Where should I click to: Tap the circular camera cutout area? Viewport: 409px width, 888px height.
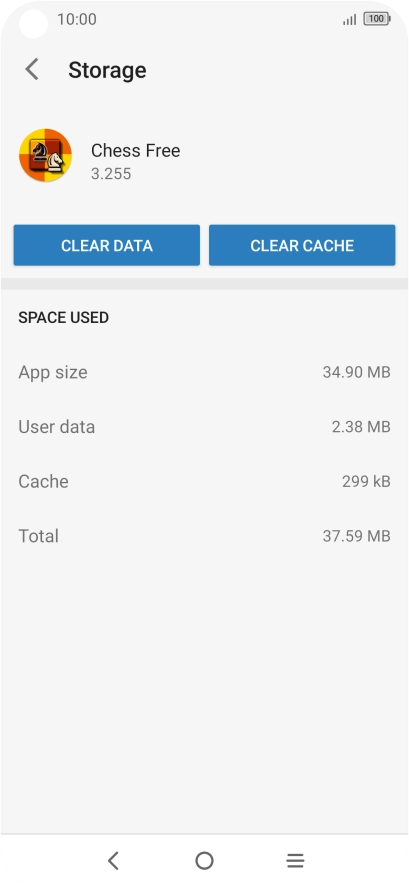point(33,24)
